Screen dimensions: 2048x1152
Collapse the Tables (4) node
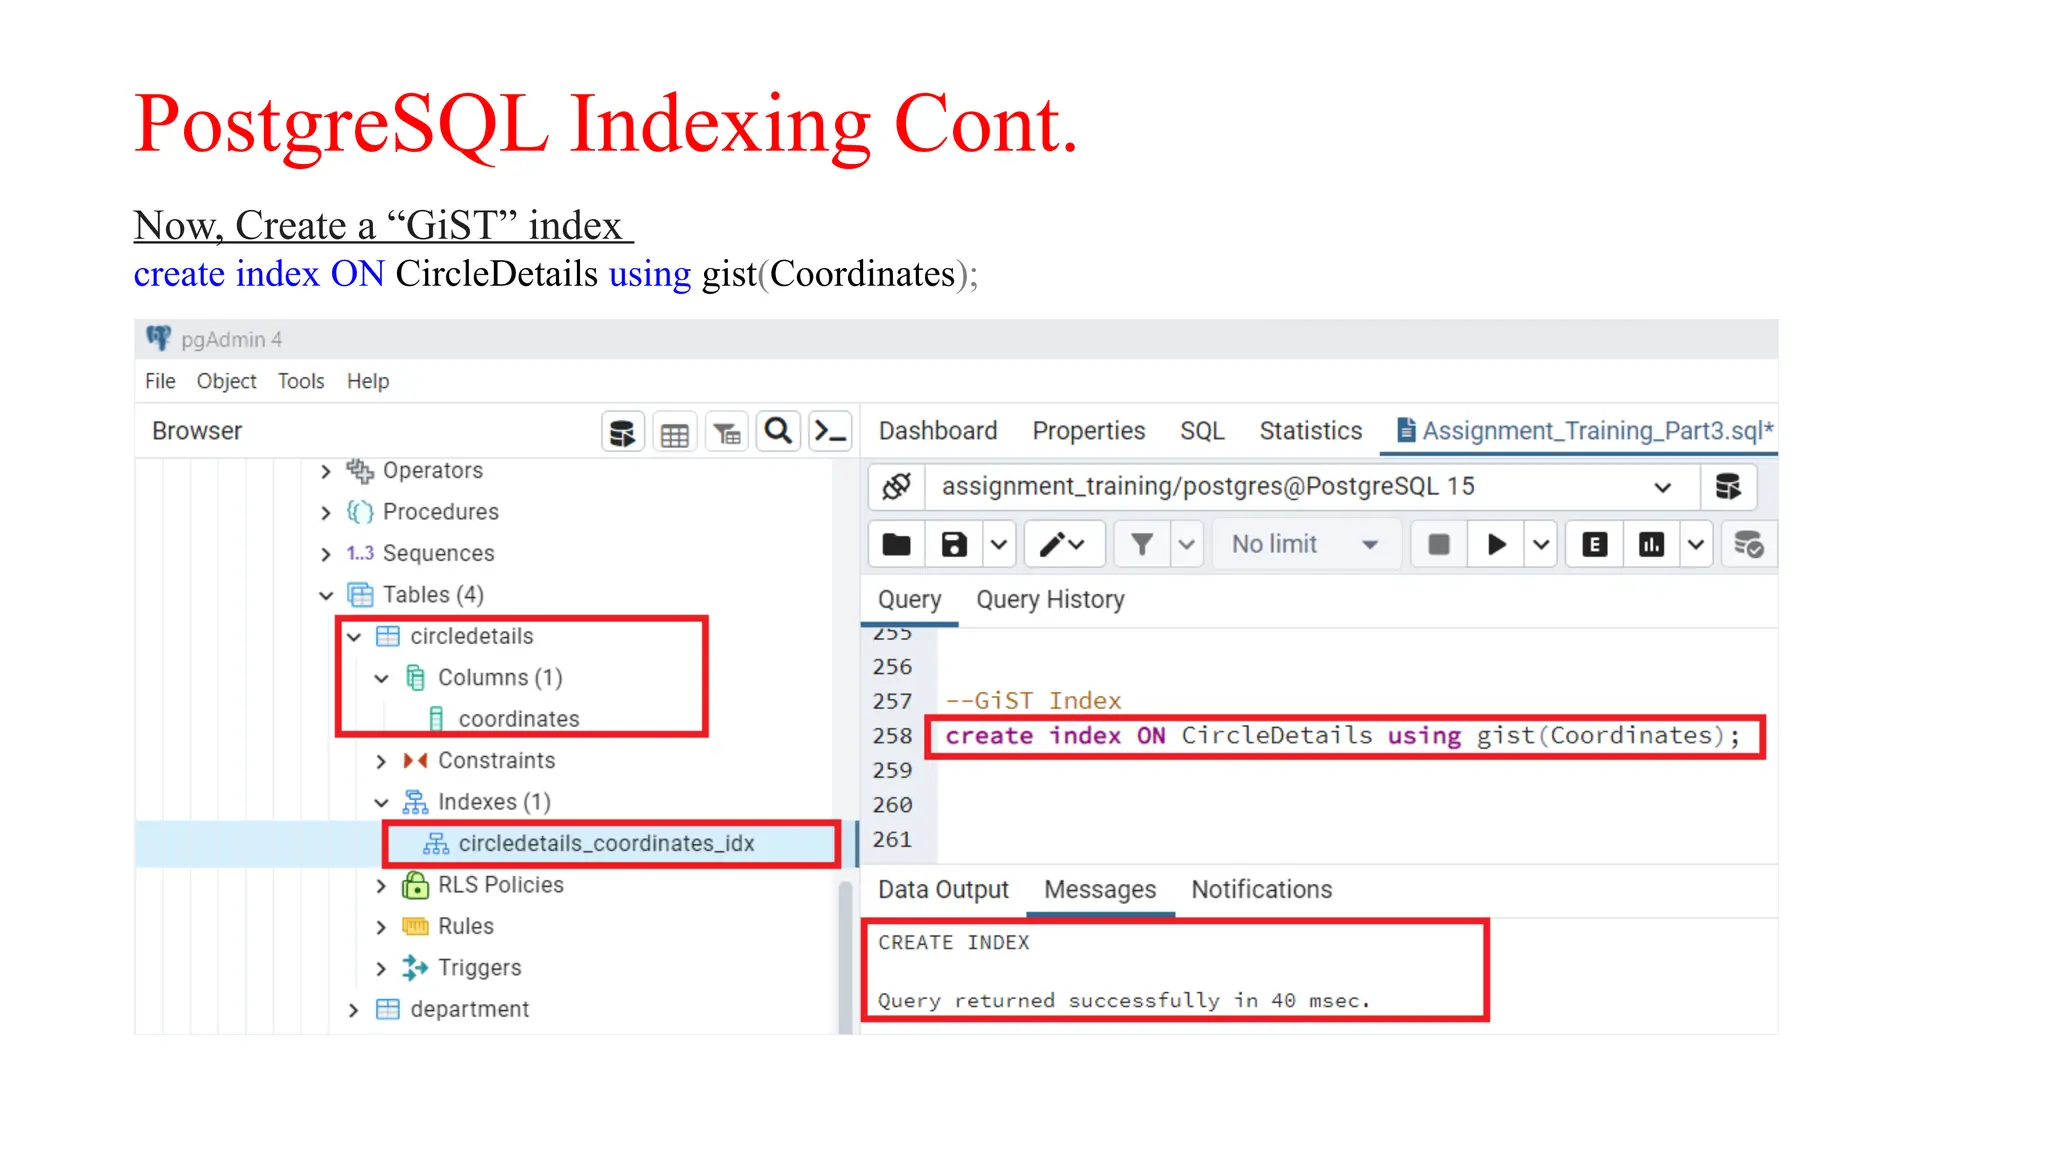tap(325, 596)
